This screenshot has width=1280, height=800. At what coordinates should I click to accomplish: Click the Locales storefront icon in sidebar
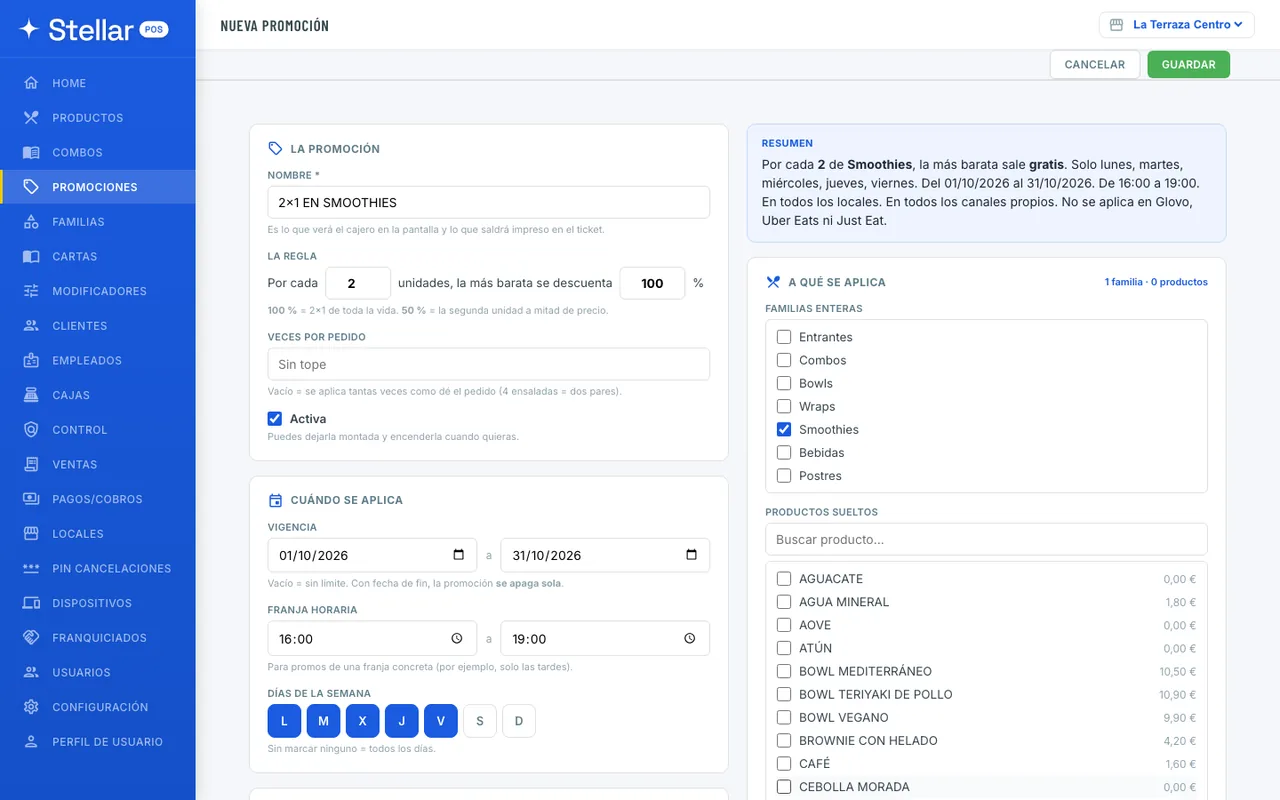point(31,534)
